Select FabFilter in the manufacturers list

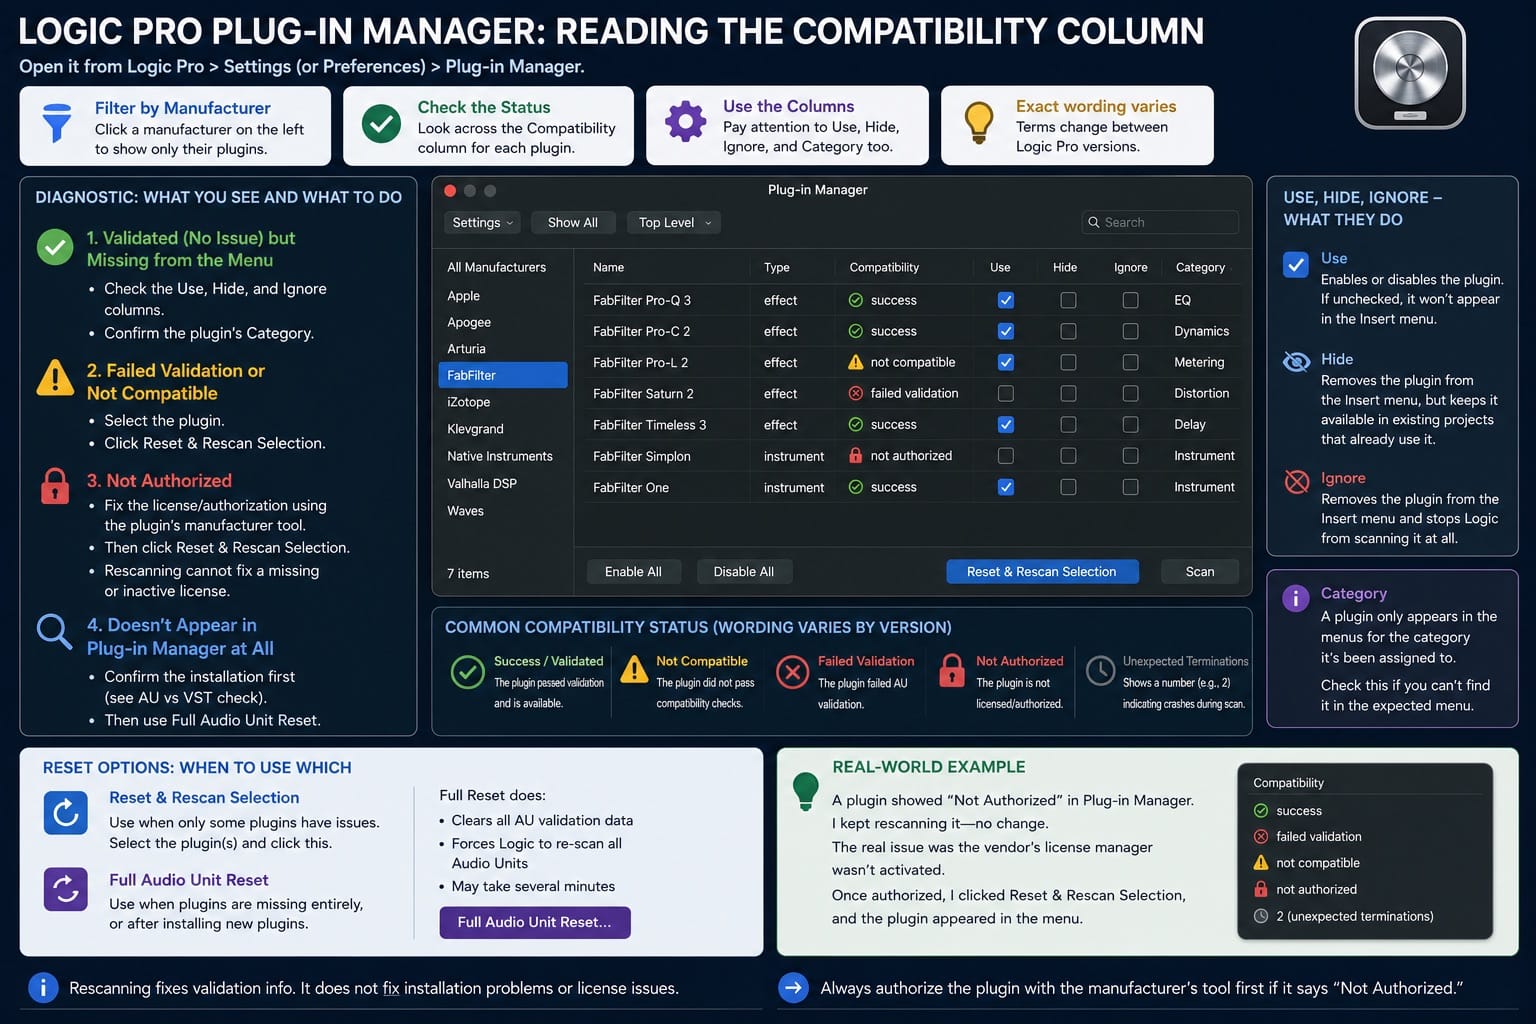503,375
